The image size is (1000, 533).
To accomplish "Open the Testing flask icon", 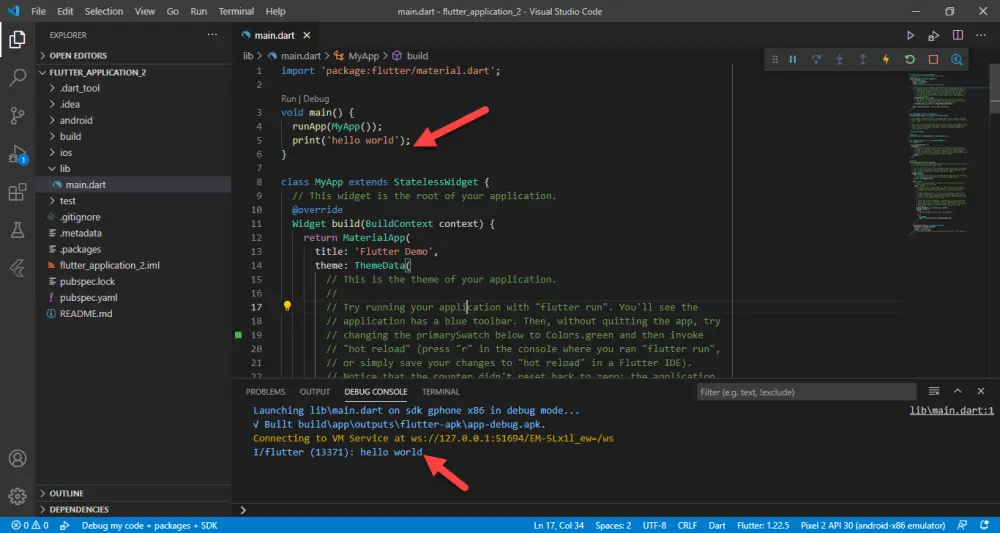I will tap(17, 230).
